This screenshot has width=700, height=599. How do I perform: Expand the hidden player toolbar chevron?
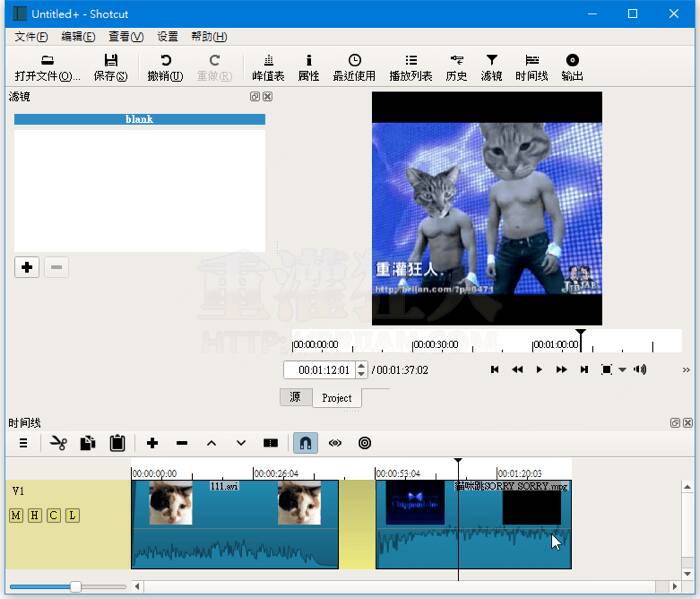click(686, 370)
